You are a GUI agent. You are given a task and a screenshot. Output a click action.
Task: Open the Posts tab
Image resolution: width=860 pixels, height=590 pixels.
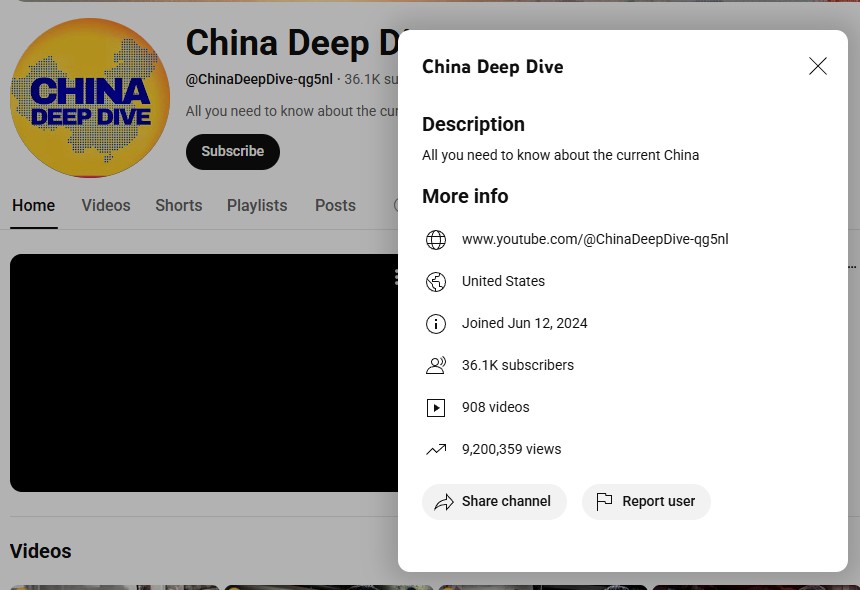pyautogui.click(x=335, y=206)
